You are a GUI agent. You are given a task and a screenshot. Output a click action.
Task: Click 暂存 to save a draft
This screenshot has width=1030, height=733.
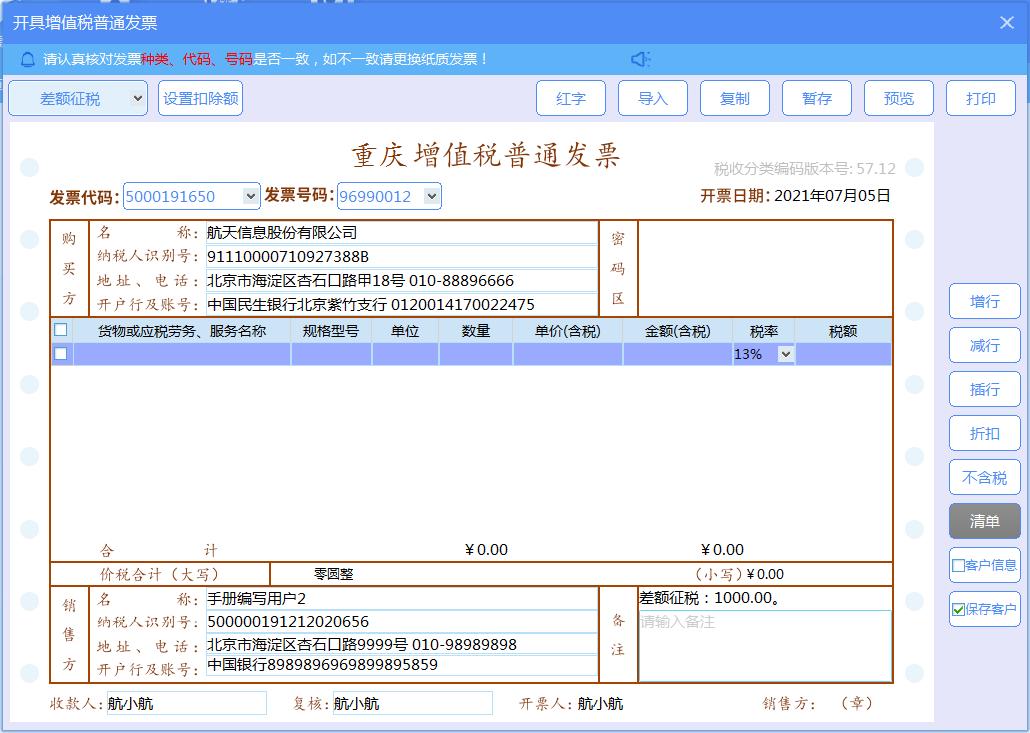[x=817, y=98]
